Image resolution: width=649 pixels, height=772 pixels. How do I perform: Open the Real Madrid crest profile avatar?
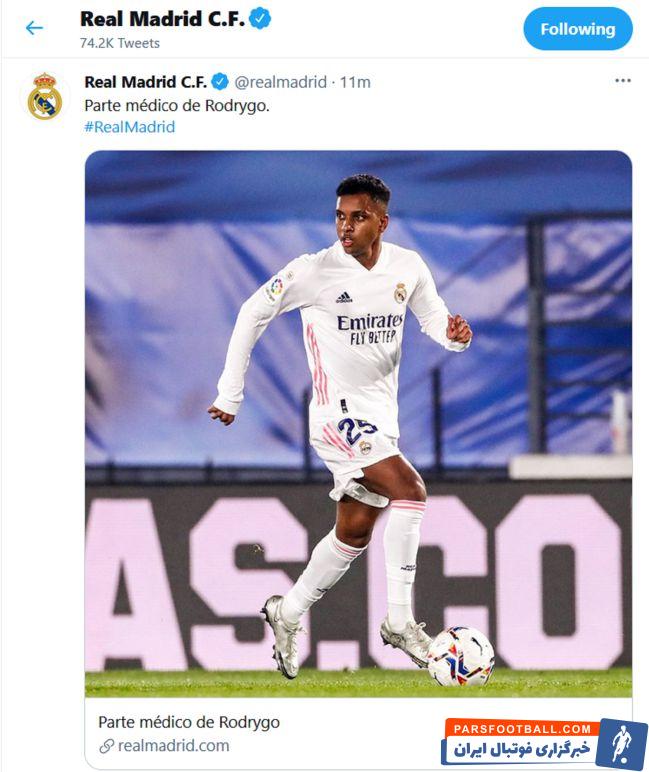[x=45, y=96]
